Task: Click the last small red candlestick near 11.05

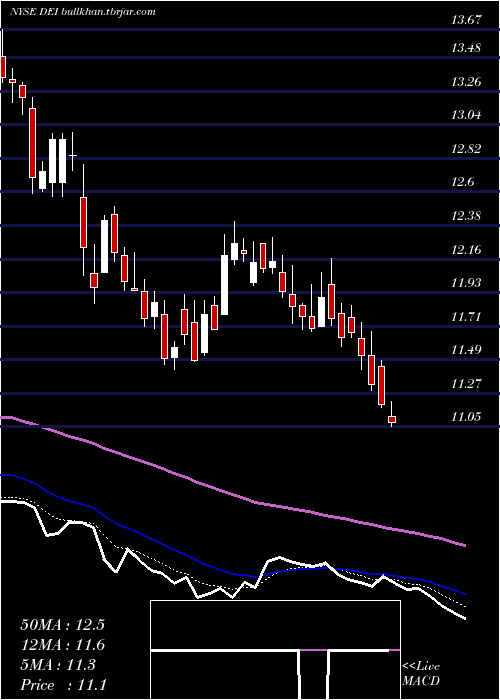Action: [392, 419]
